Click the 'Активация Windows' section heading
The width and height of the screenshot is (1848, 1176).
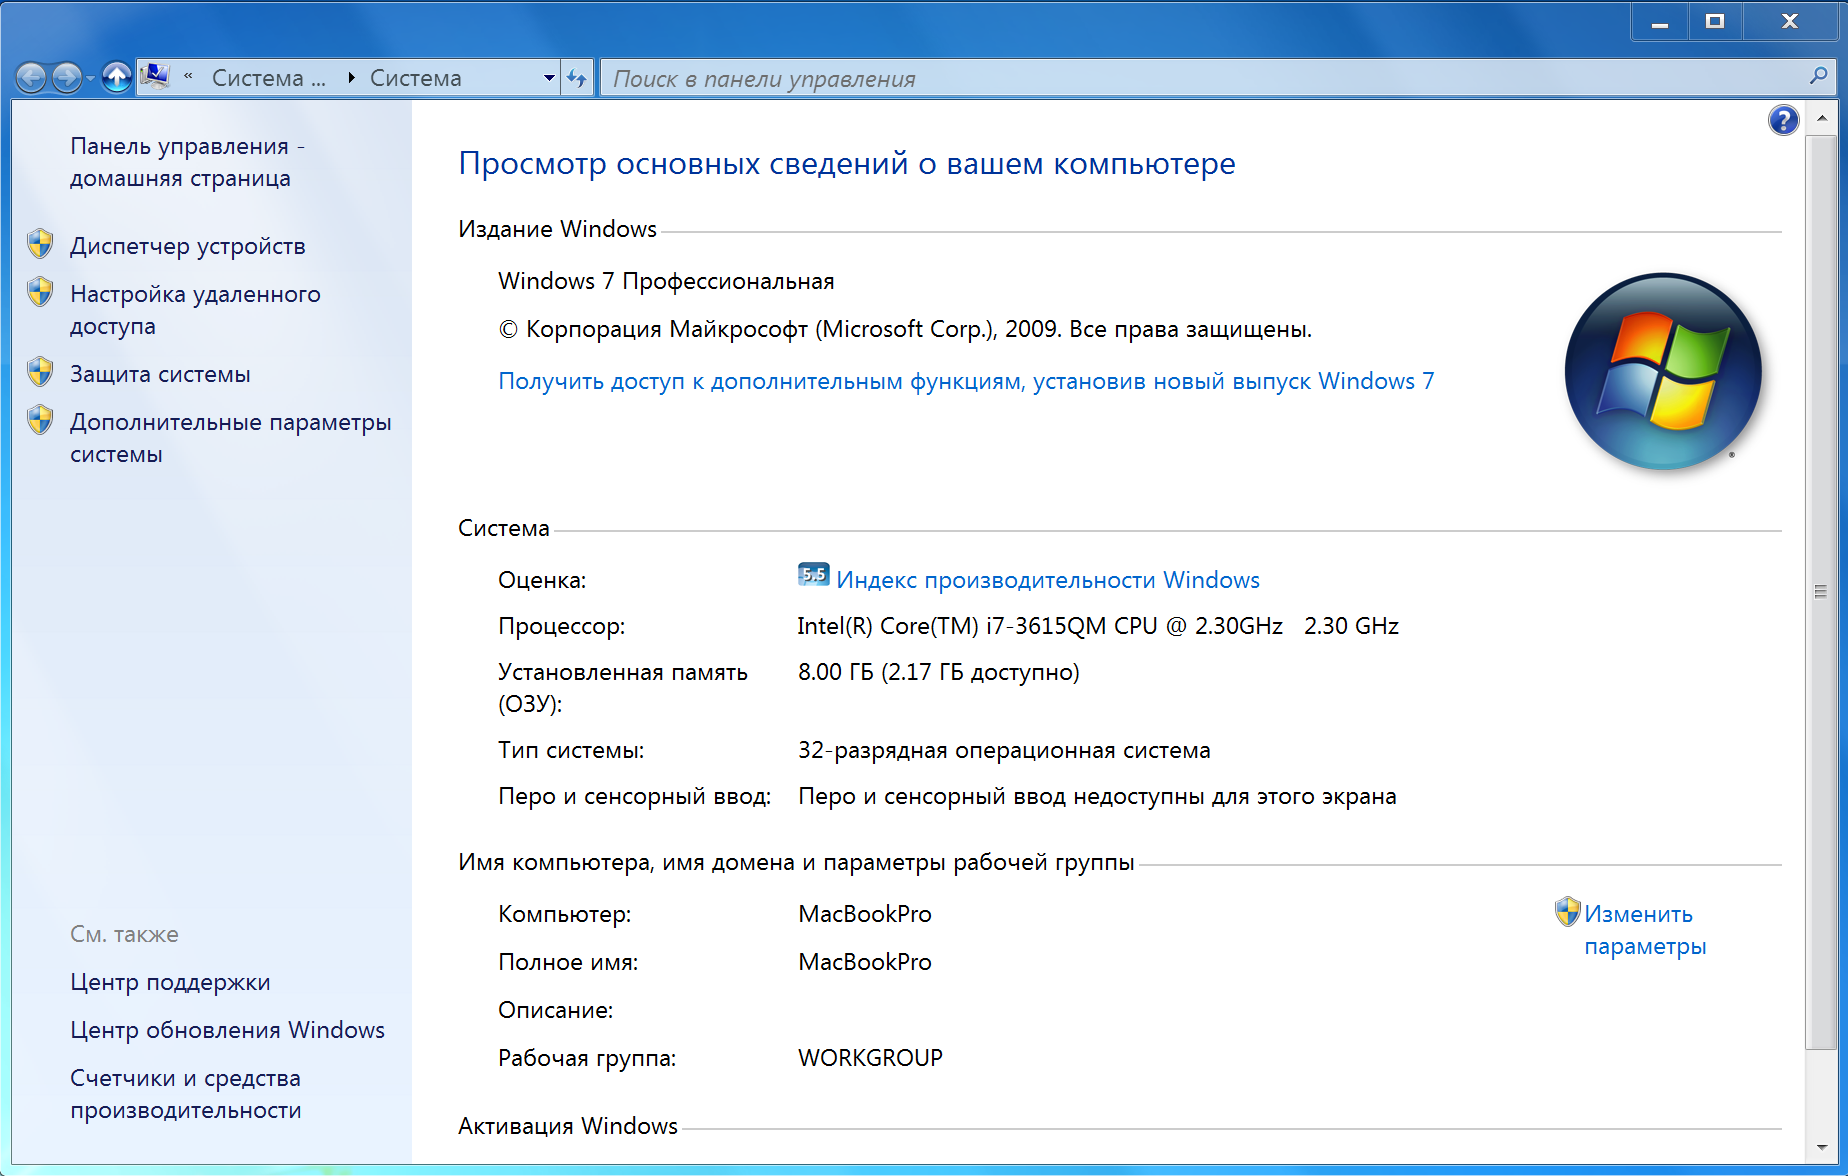click(568, 1126)
